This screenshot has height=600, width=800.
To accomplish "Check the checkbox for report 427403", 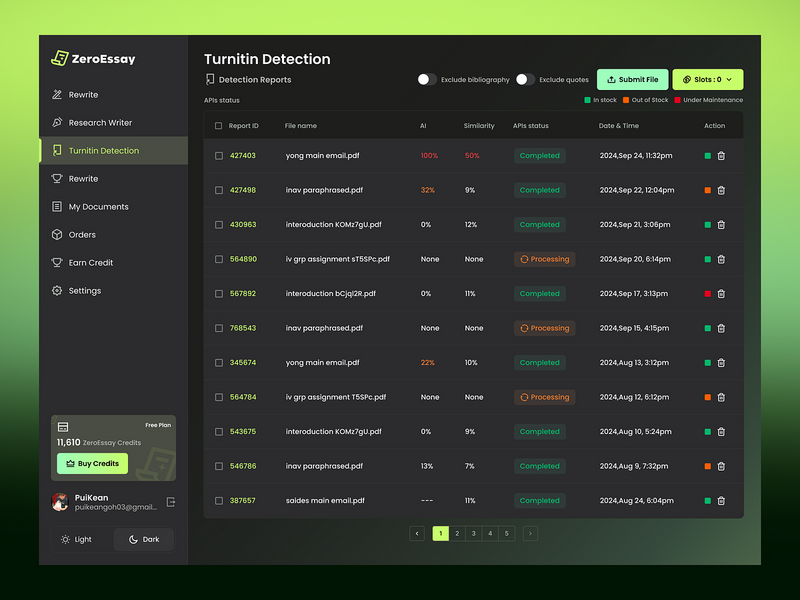I will coord(217,155).
